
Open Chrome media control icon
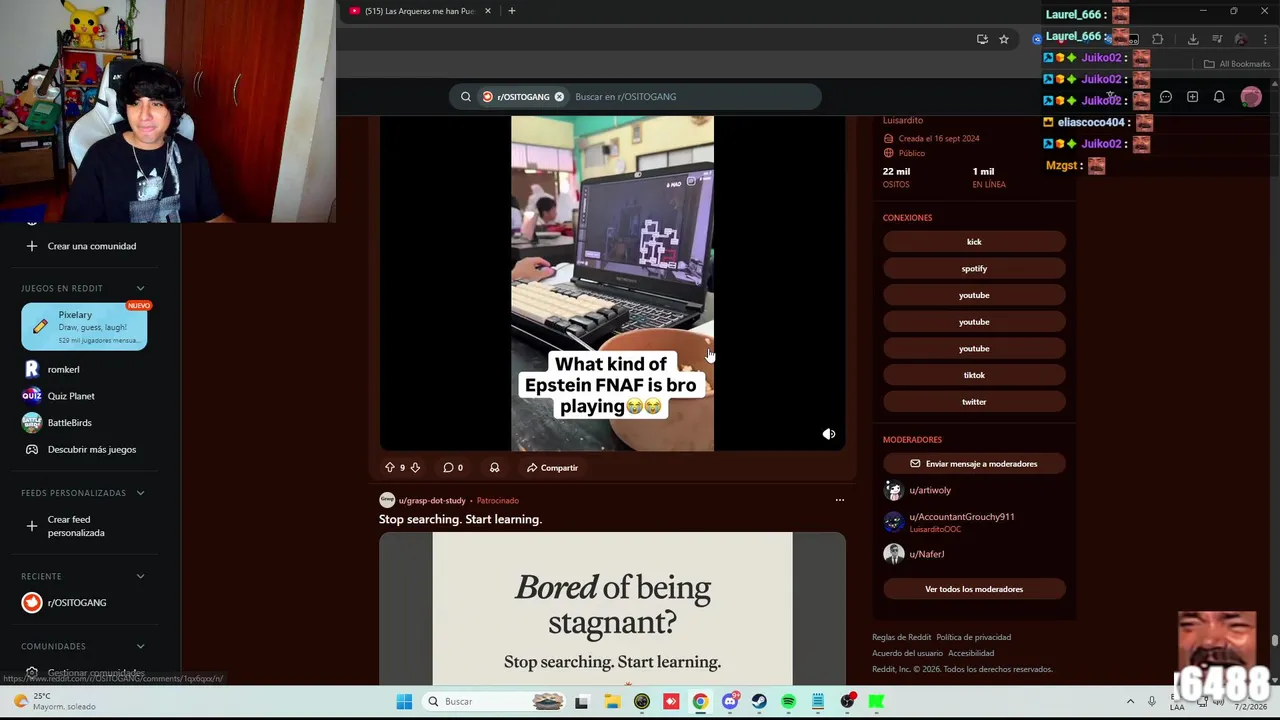click(x=1217, y=39)
